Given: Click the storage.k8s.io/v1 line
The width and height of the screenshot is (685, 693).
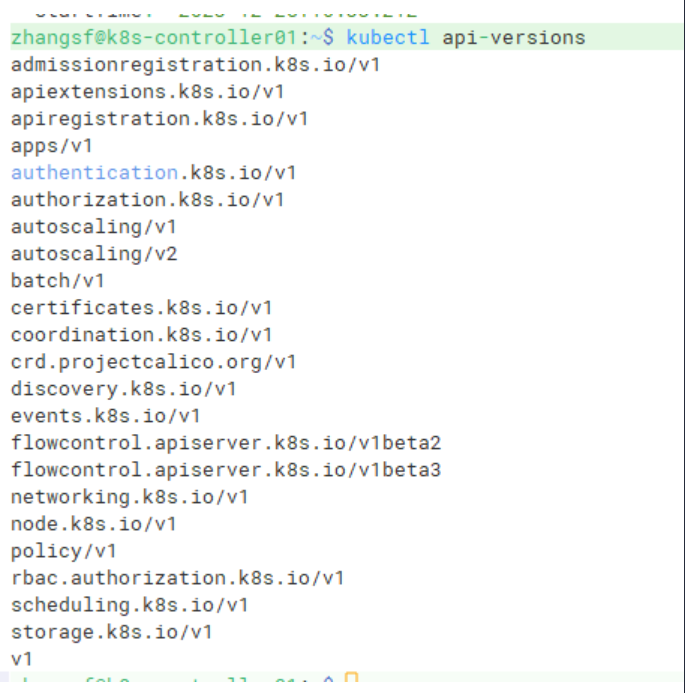Looking at the screenshot, I should click(111, 632).
